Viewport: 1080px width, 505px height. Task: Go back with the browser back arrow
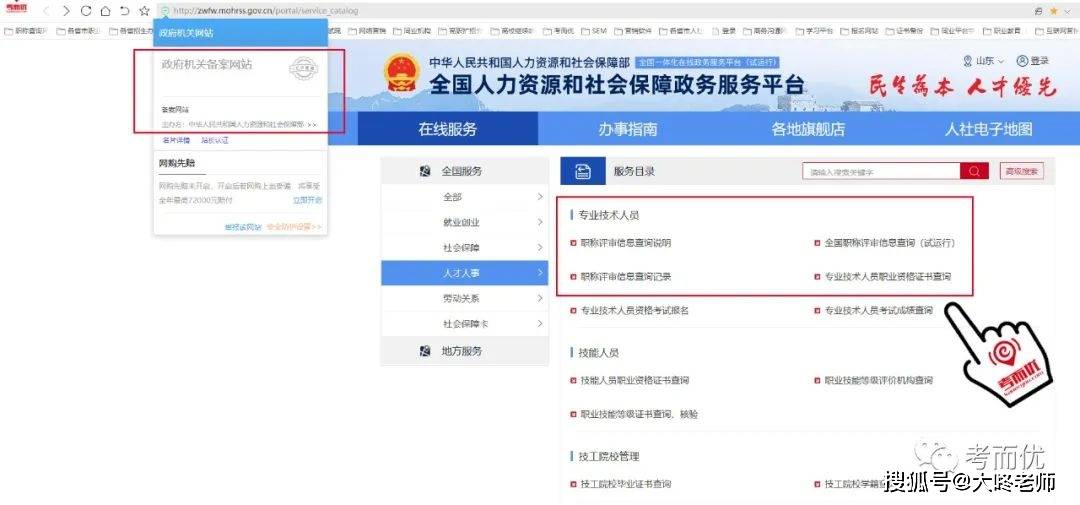pos(46,11)
